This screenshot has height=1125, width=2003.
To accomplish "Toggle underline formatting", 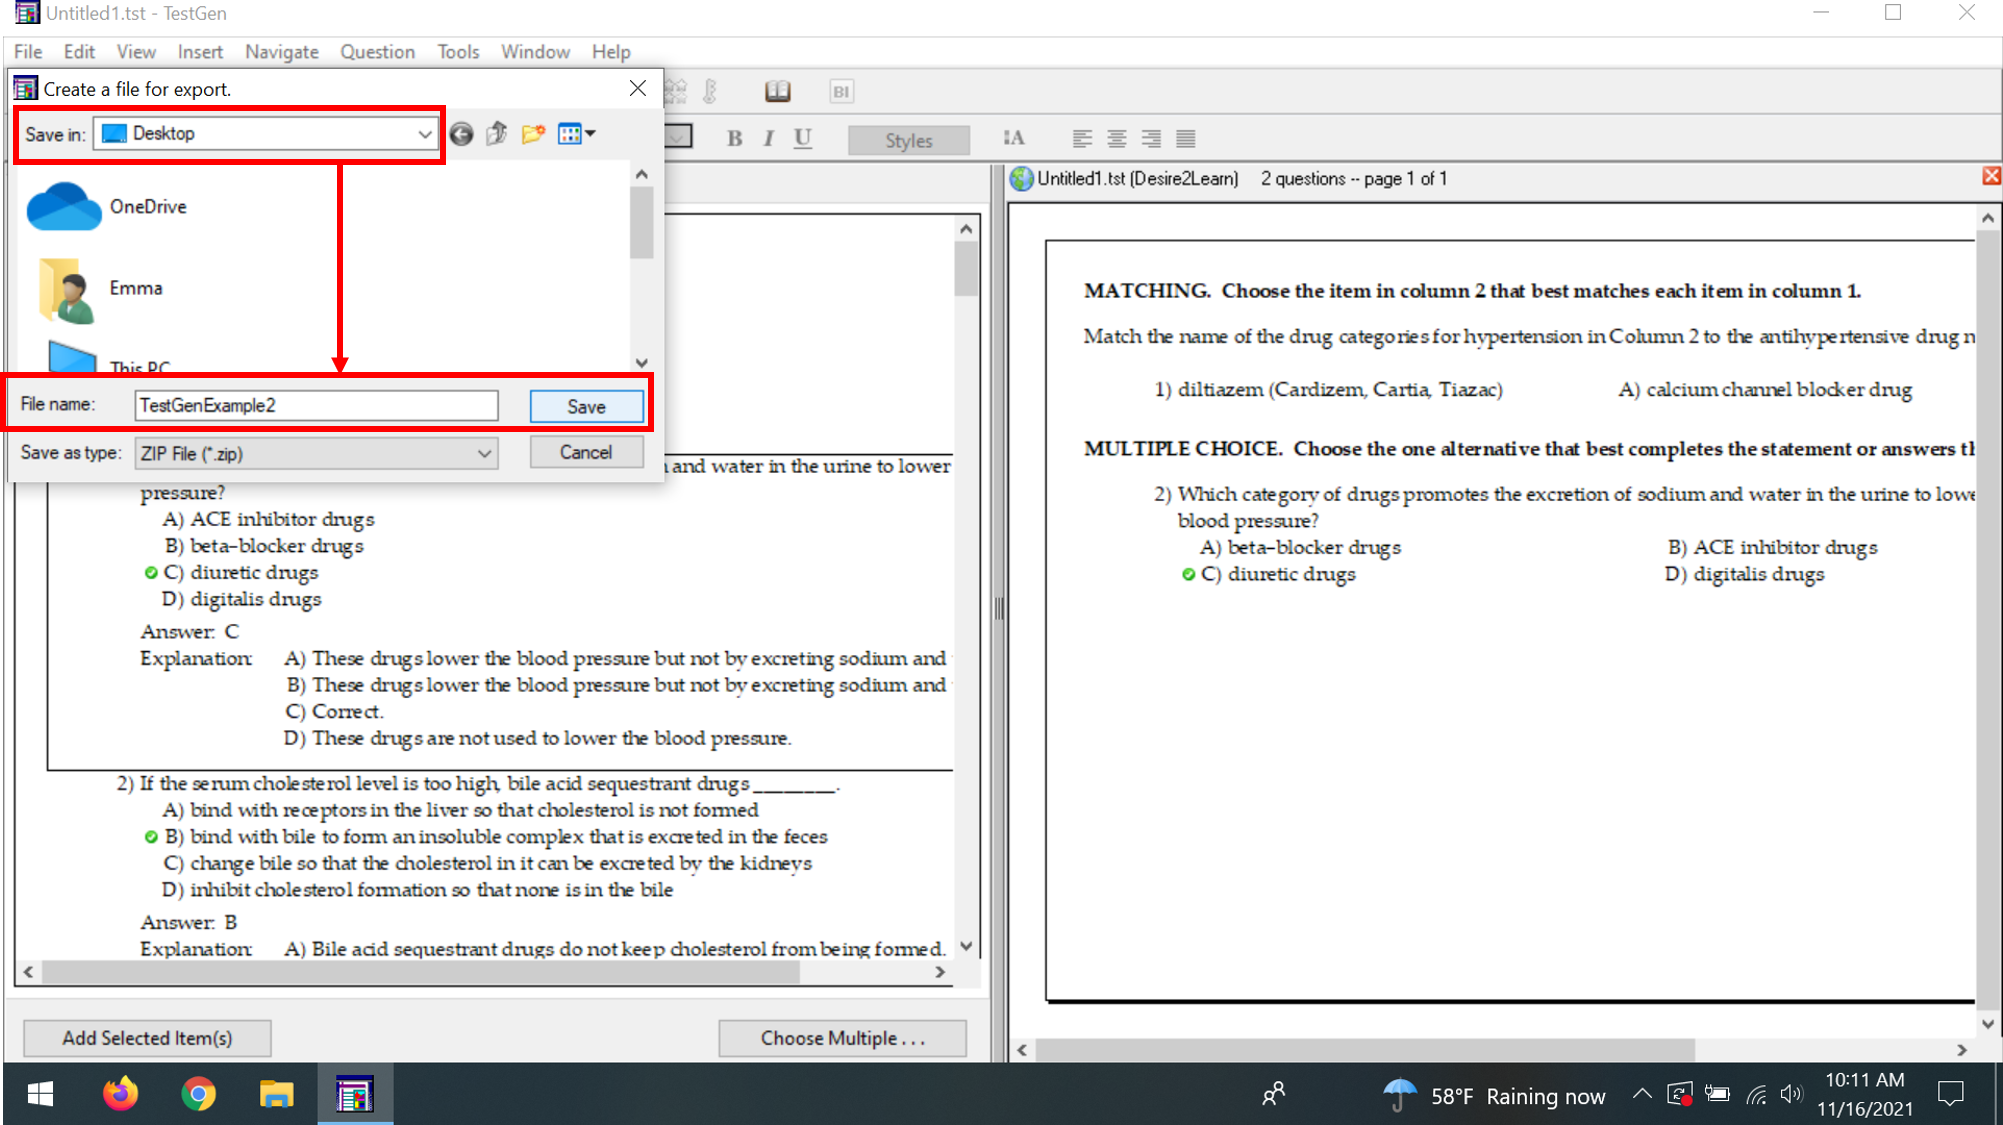I will coord(802,138).
